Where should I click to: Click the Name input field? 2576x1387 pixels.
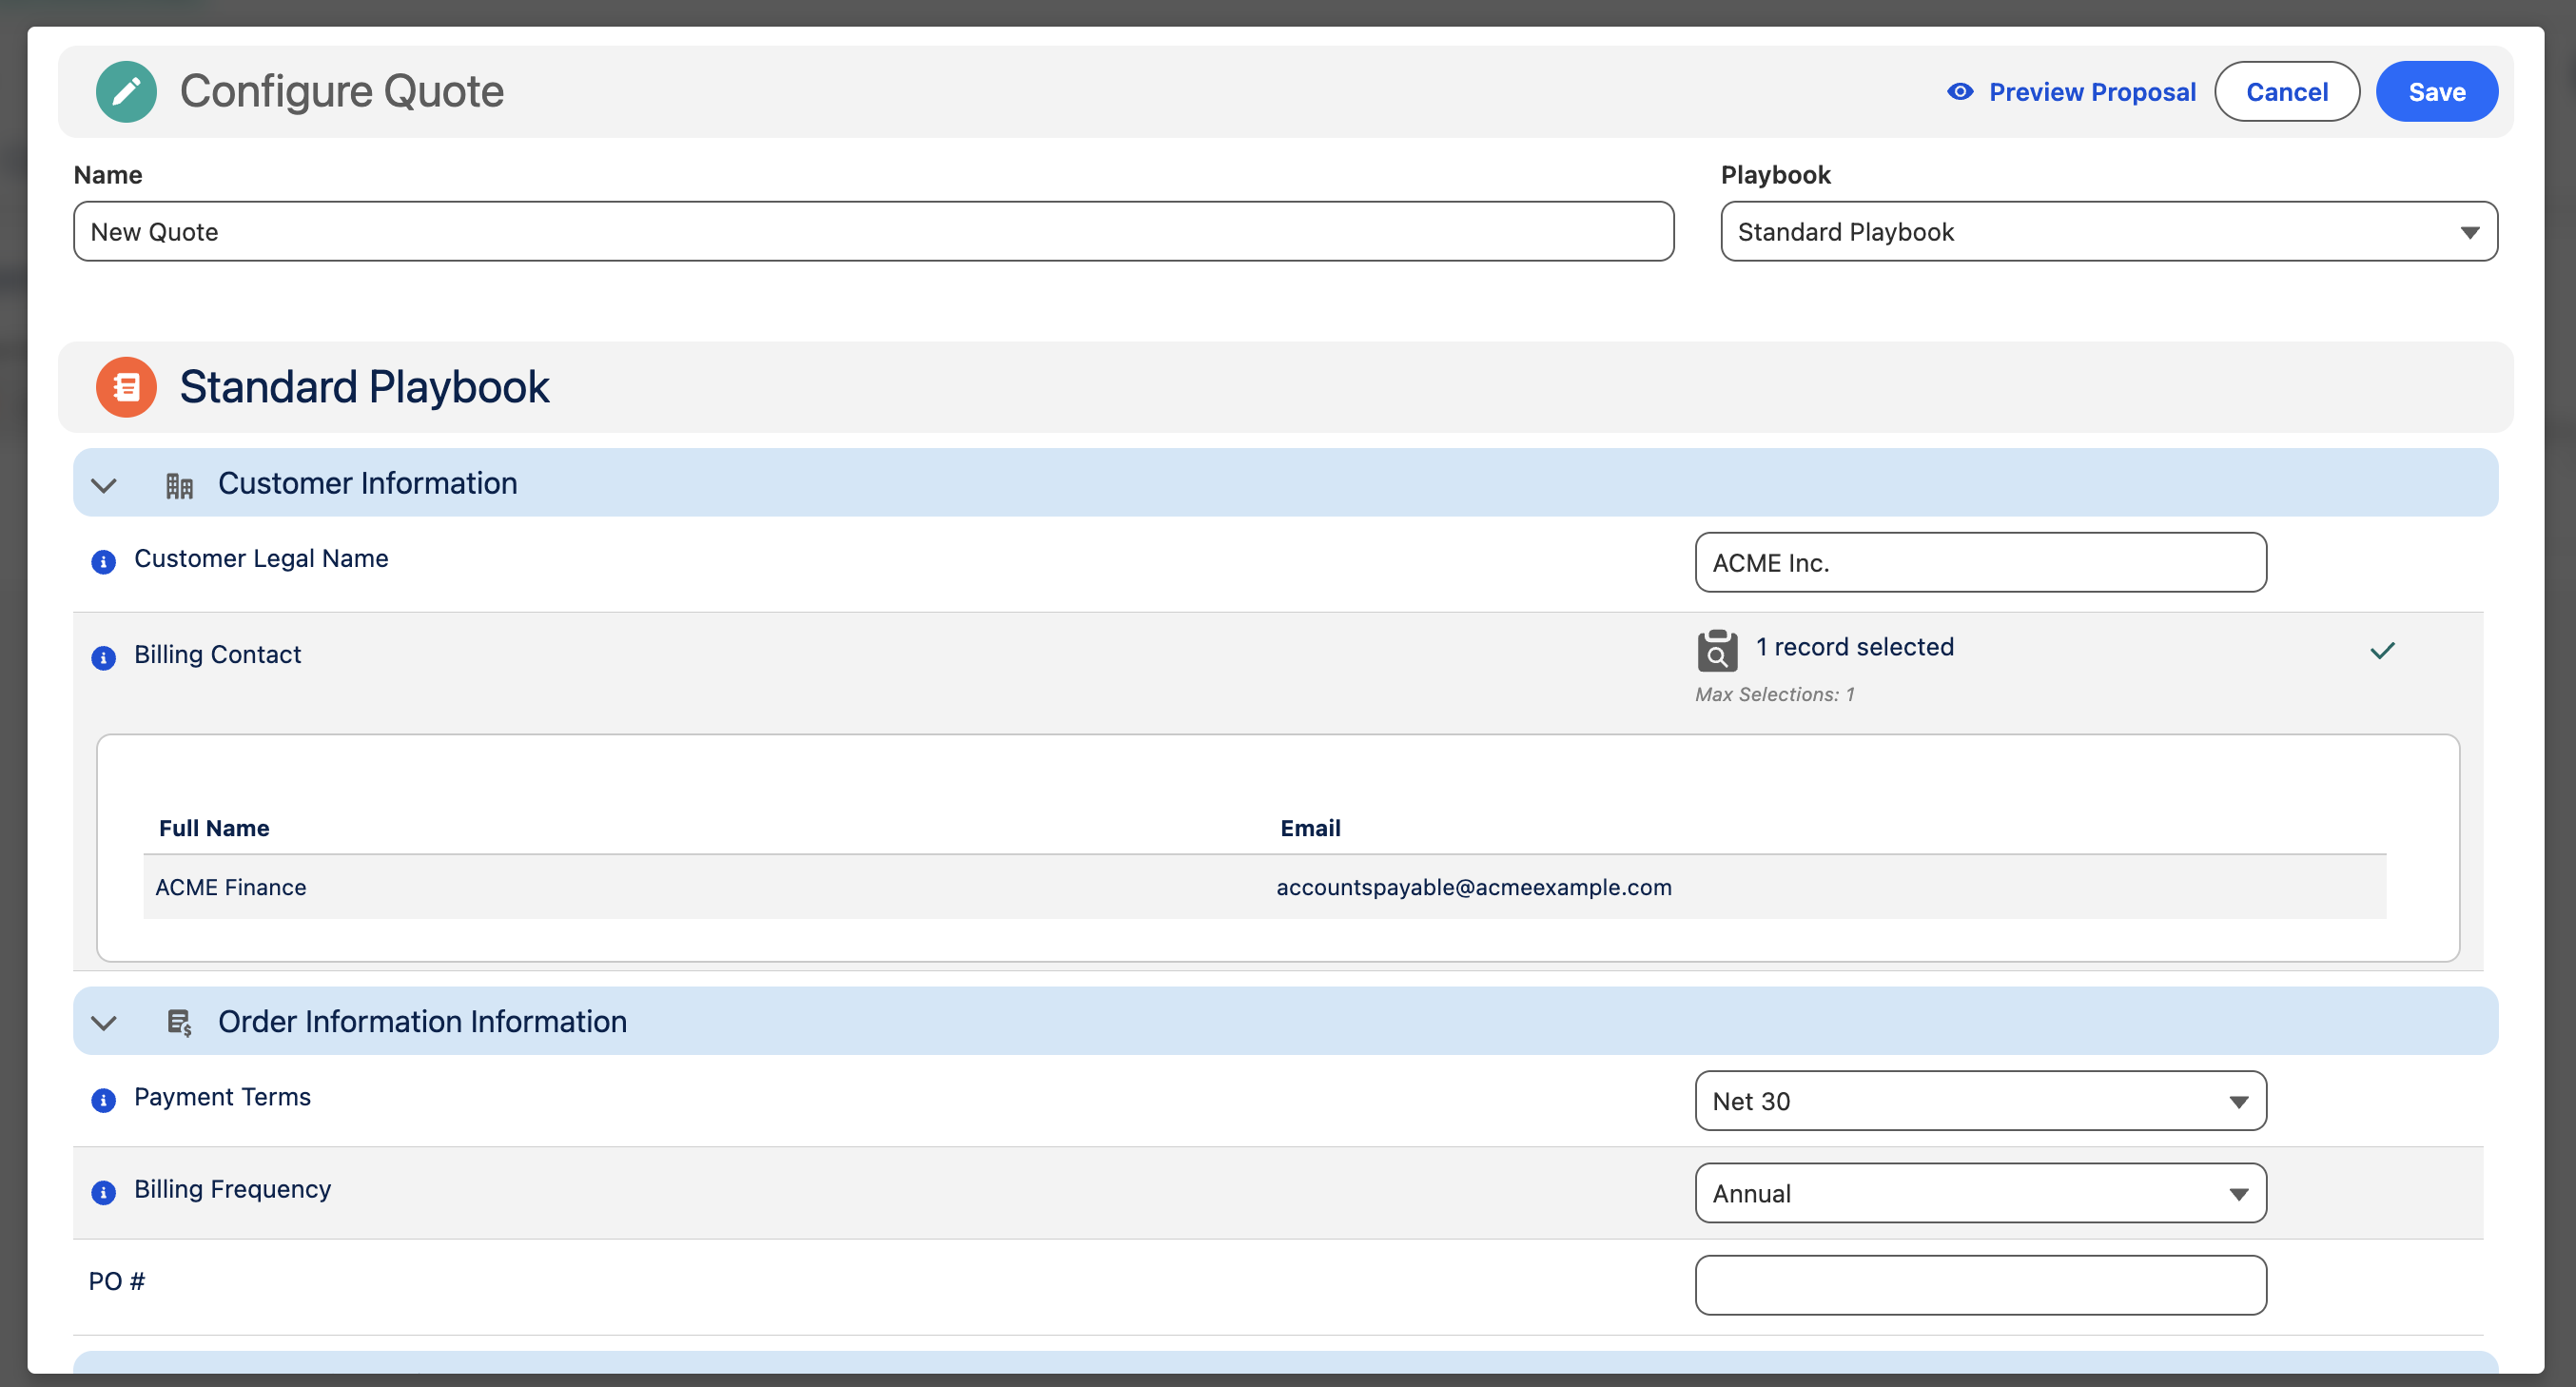873,232
